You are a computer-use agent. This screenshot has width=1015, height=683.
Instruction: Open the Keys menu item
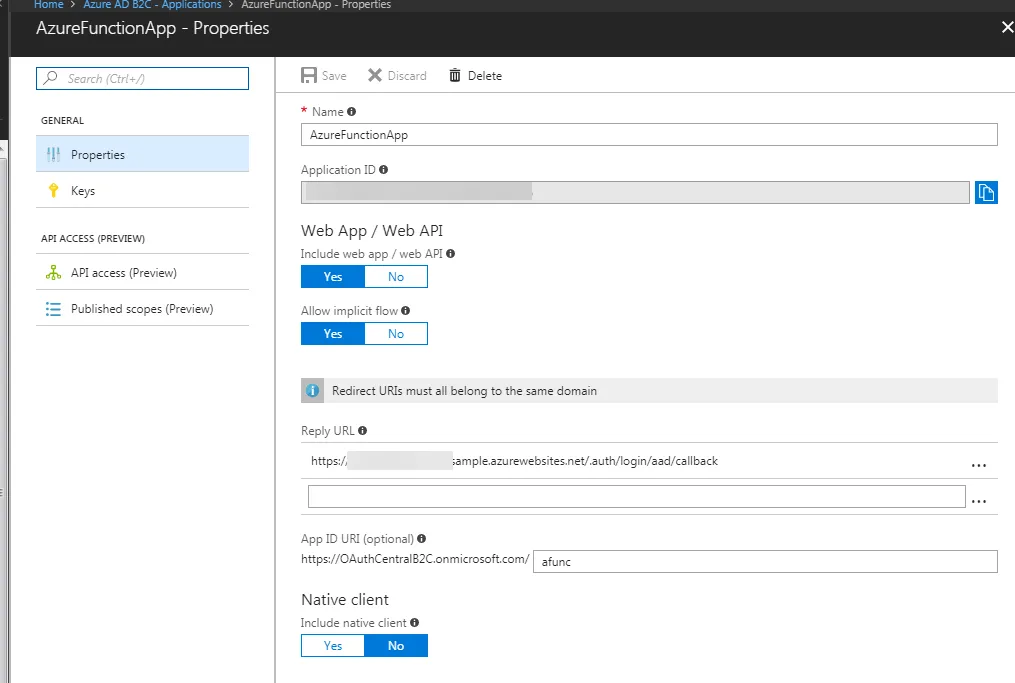[83, 191]
